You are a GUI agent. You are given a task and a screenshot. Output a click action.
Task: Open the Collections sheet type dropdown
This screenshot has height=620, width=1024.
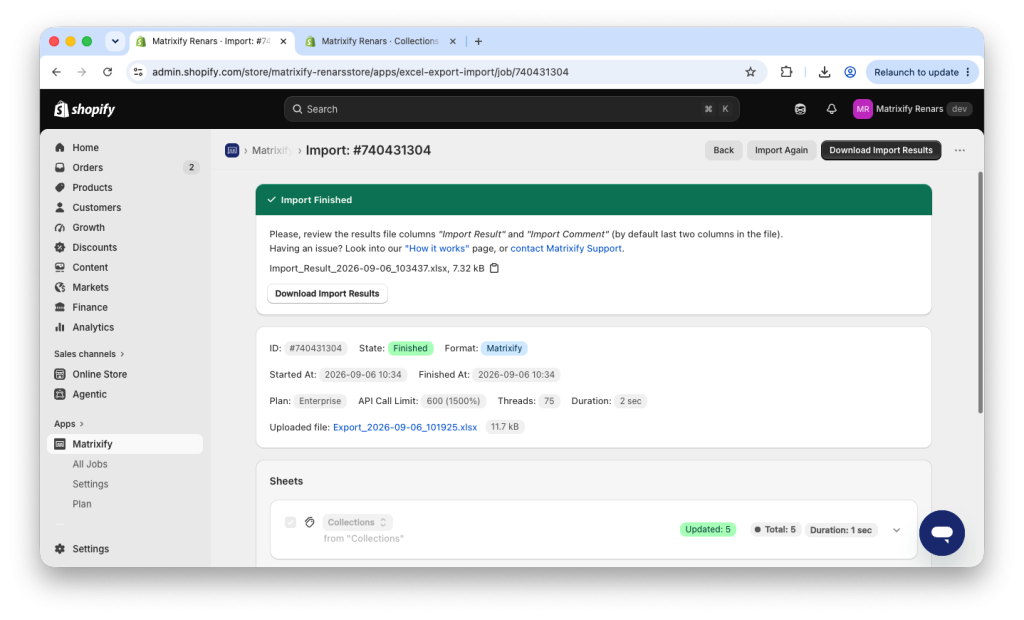[357, 522]
